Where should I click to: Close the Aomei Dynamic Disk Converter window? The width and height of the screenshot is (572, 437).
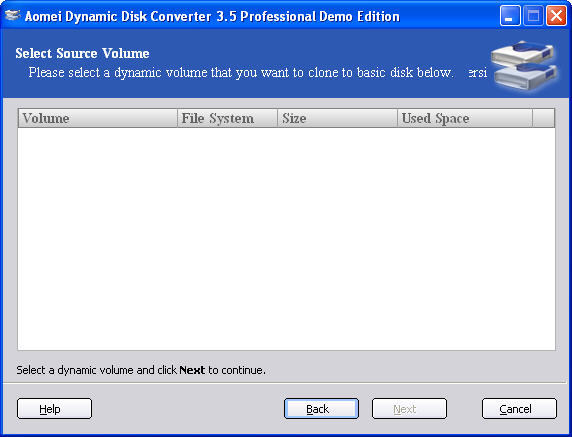click(556, 16)
